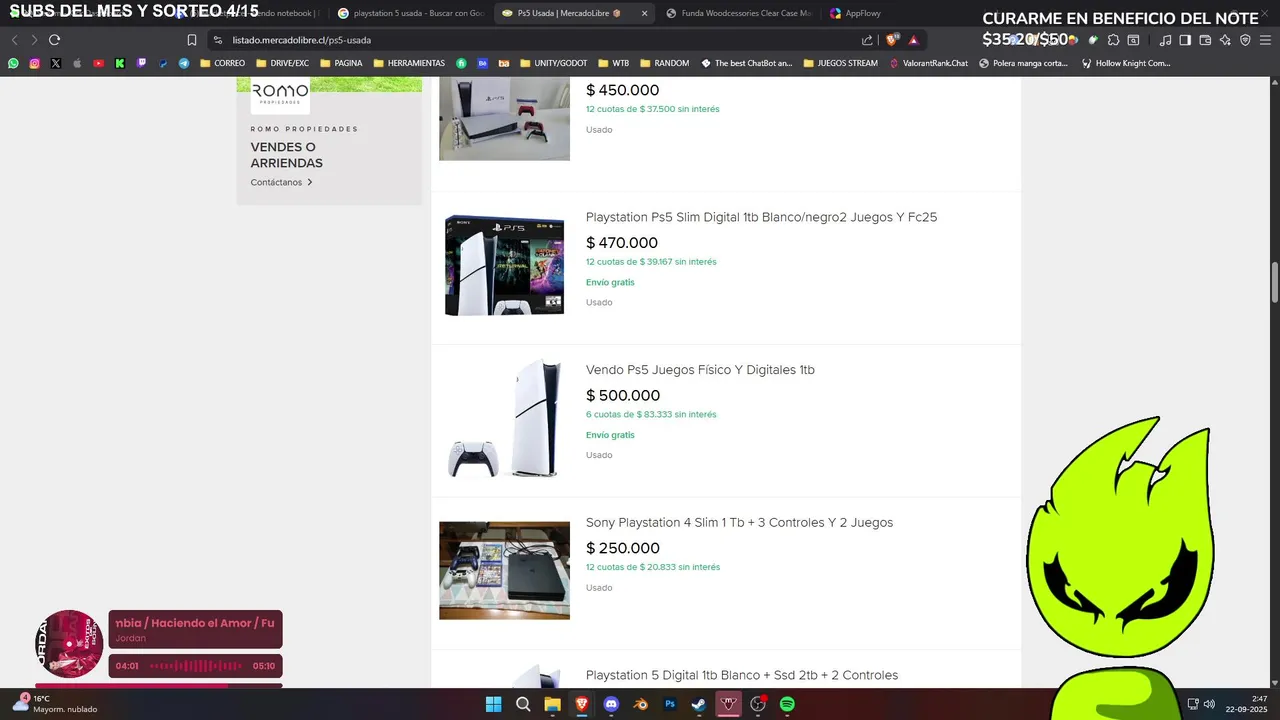Open the Twitch bookmark icon
This screenshot has width=1280, height=720.
[141, 63]
